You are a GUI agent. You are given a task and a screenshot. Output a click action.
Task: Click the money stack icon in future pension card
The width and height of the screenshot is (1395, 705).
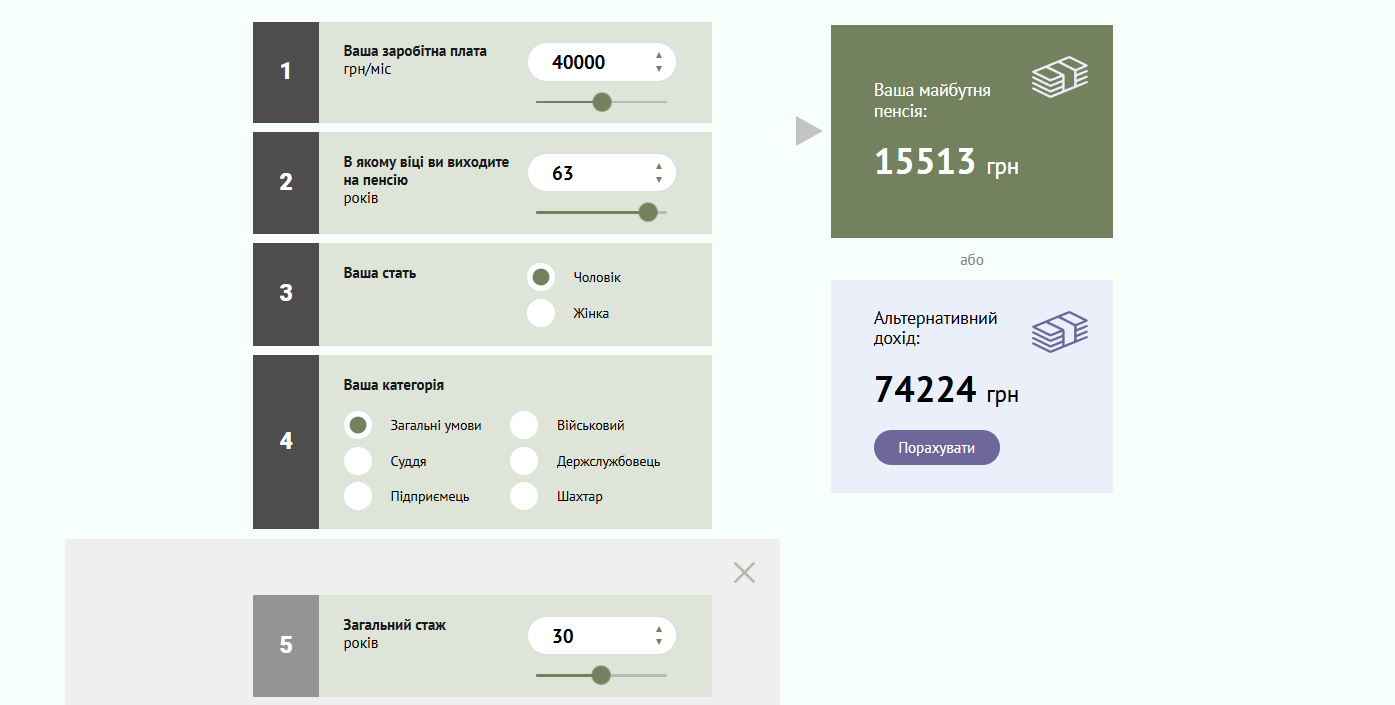[1059, 77]
